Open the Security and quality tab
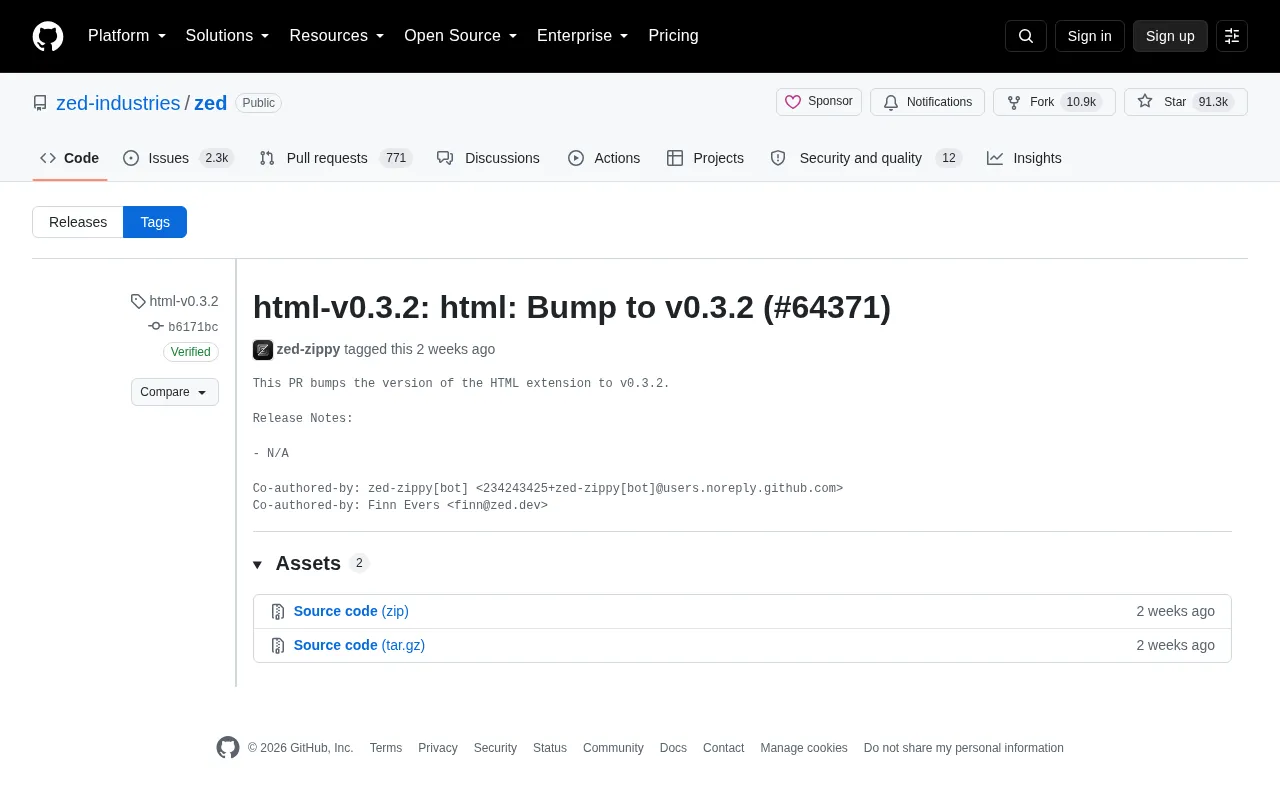 coord(866,158)
